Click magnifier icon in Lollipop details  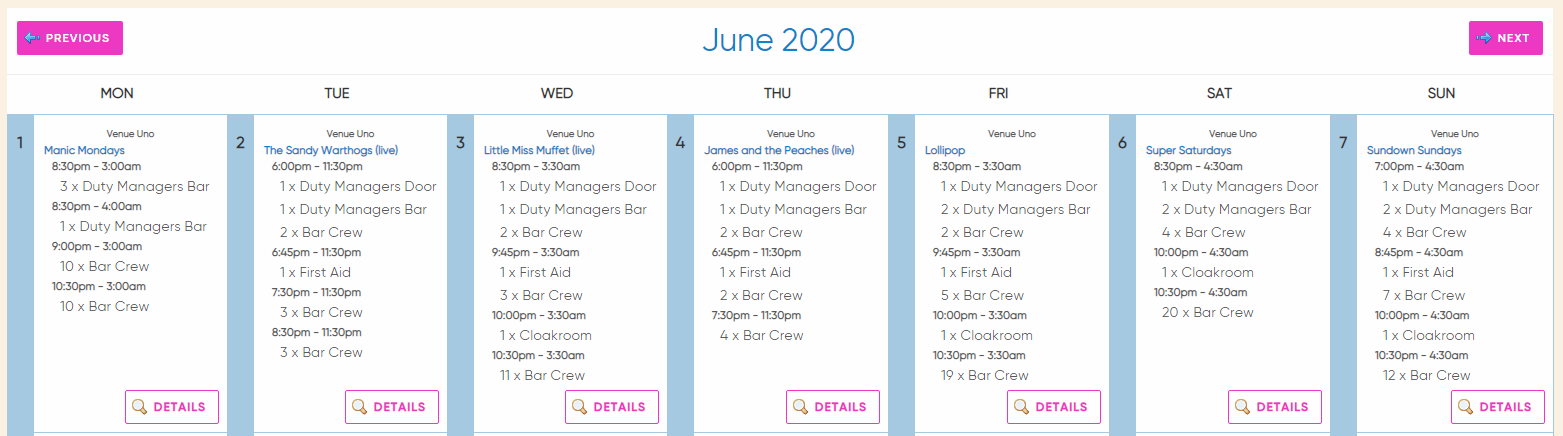1022,407
